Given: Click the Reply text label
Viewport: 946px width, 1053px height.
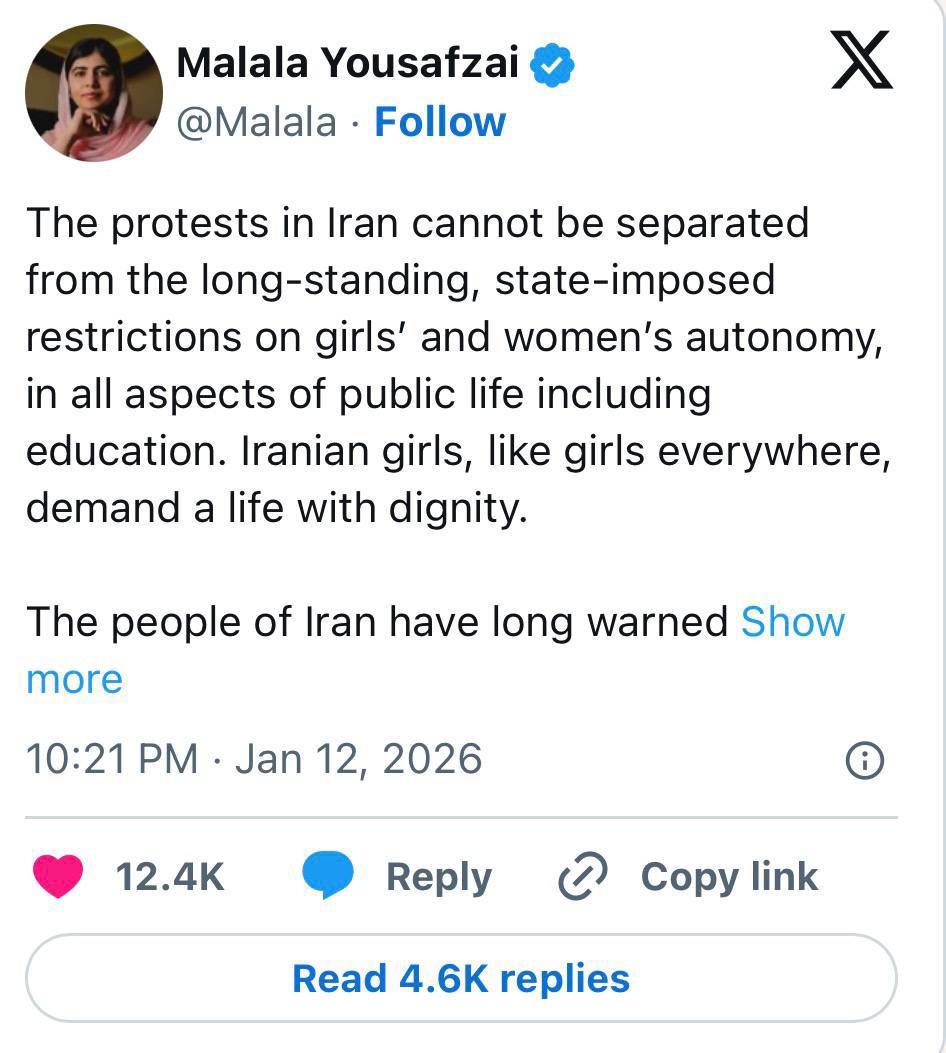Looking at the screenshot, I should [x=438, y=877].
